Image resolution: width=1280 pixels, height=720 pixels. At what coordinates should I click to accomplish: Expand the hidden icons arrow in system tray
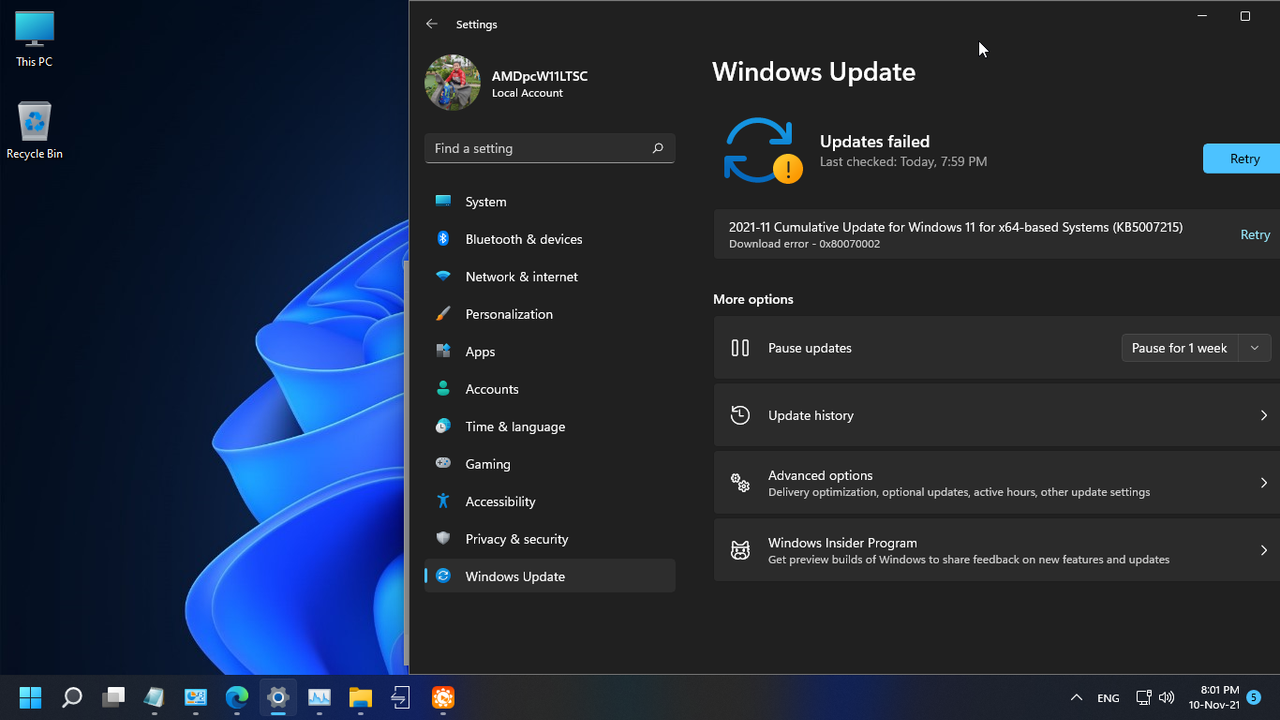1076,697
